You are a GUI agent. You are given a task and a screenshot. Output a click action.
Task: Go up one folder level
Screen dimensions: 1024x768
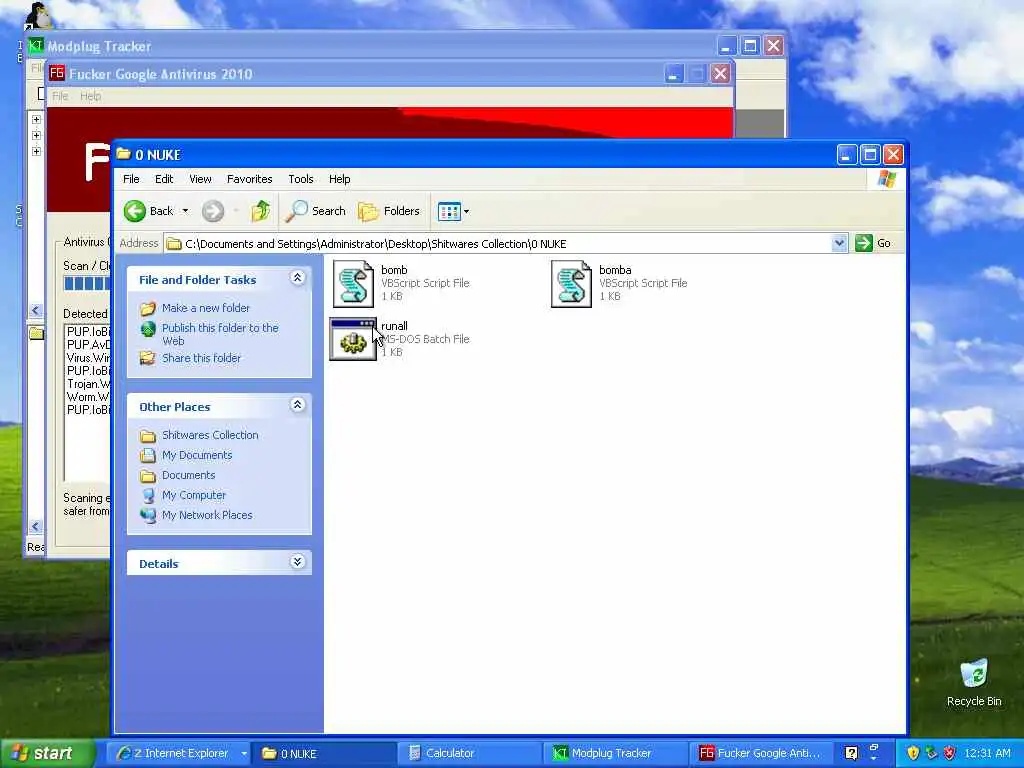[x=261, y=211]
